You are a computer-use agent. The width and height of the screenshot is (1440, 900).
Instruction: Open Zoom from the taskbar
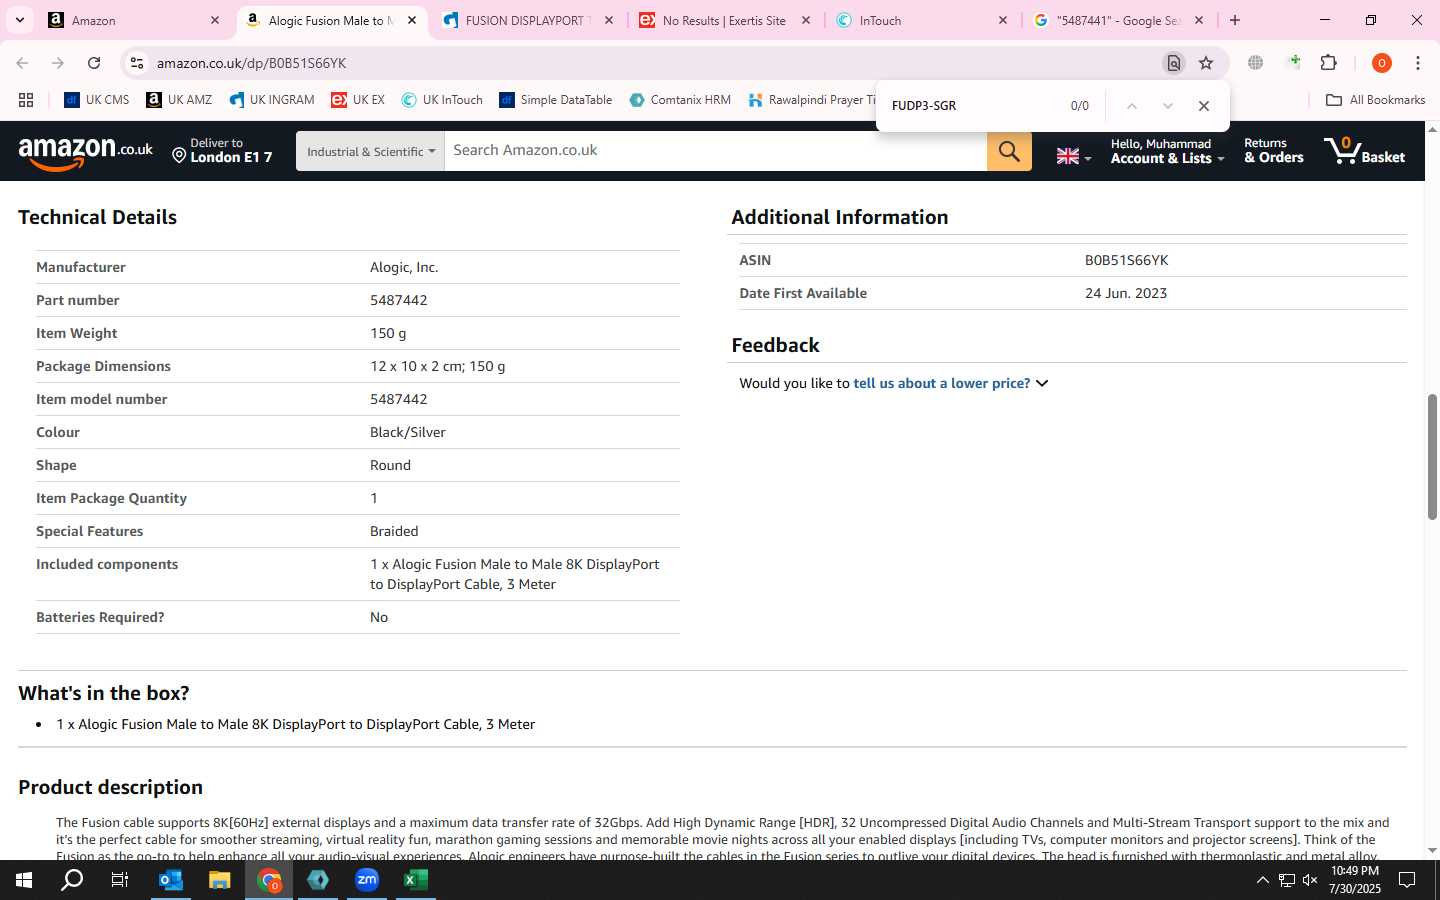click(x=367, y=880)
